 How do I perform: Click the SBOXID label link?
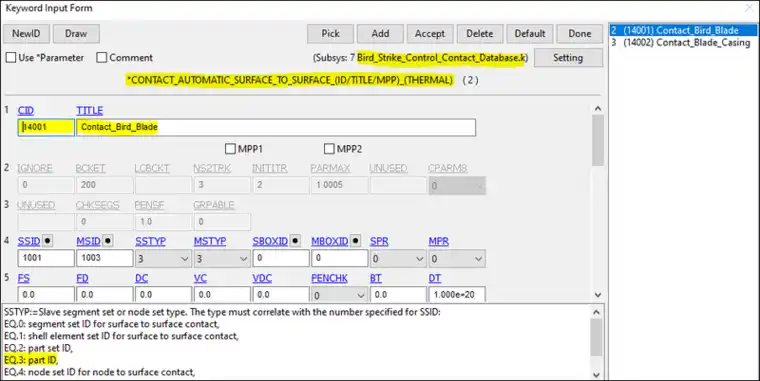click(x=270, y=241)
